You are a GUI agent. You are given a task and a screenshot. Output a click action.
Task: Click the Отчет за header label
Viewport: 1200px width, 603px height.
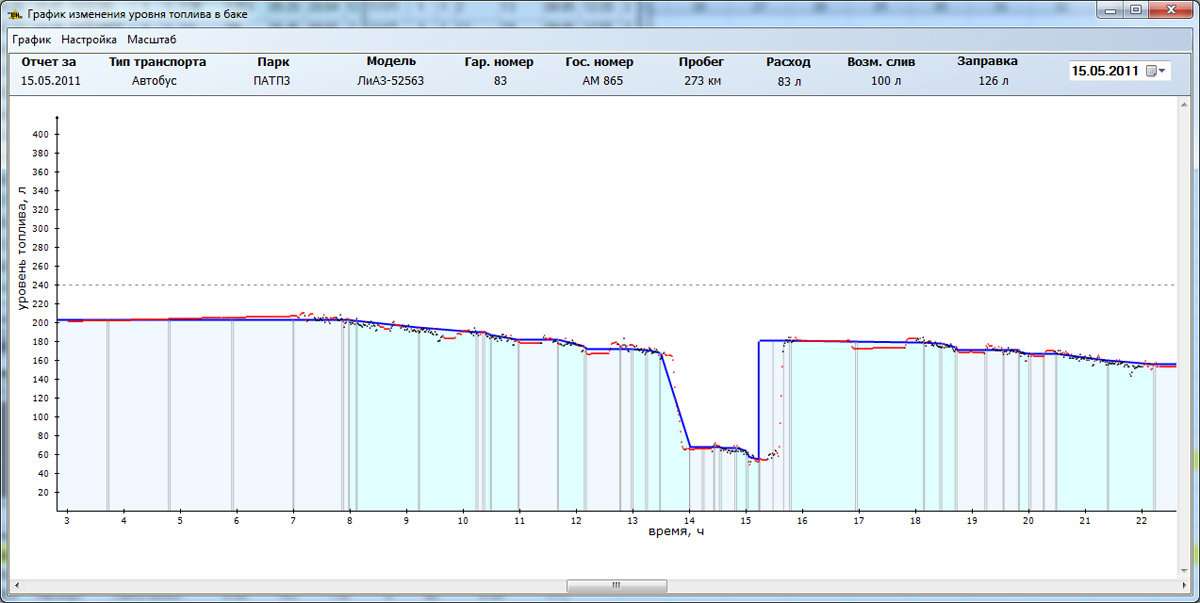pyautogui.click(x=48, y=62)
